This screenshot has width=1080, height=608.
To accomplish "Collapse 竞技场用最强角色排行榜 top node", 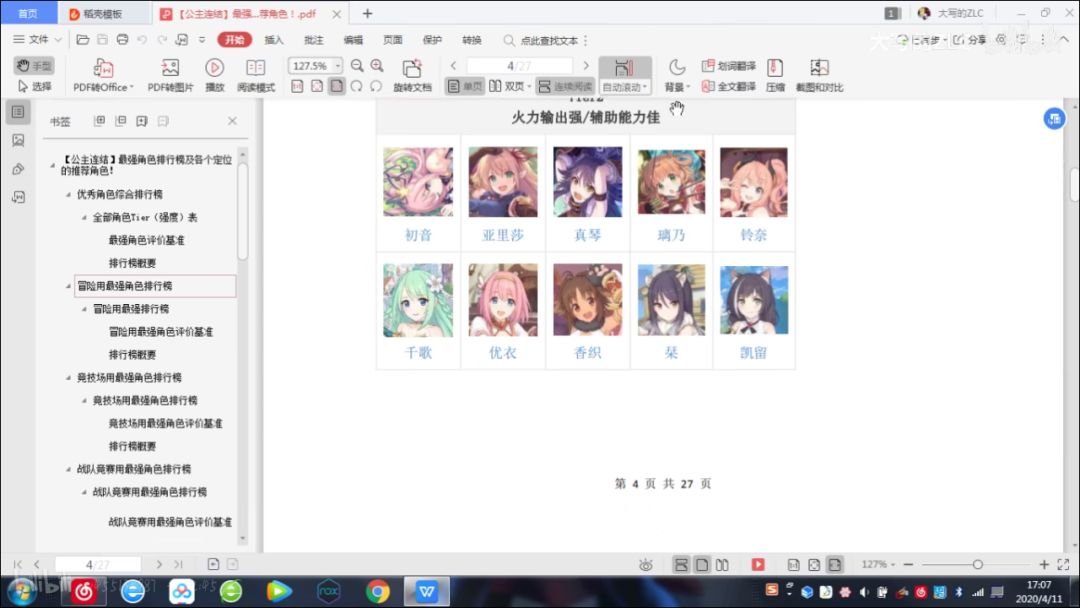I will click(68, 377).
